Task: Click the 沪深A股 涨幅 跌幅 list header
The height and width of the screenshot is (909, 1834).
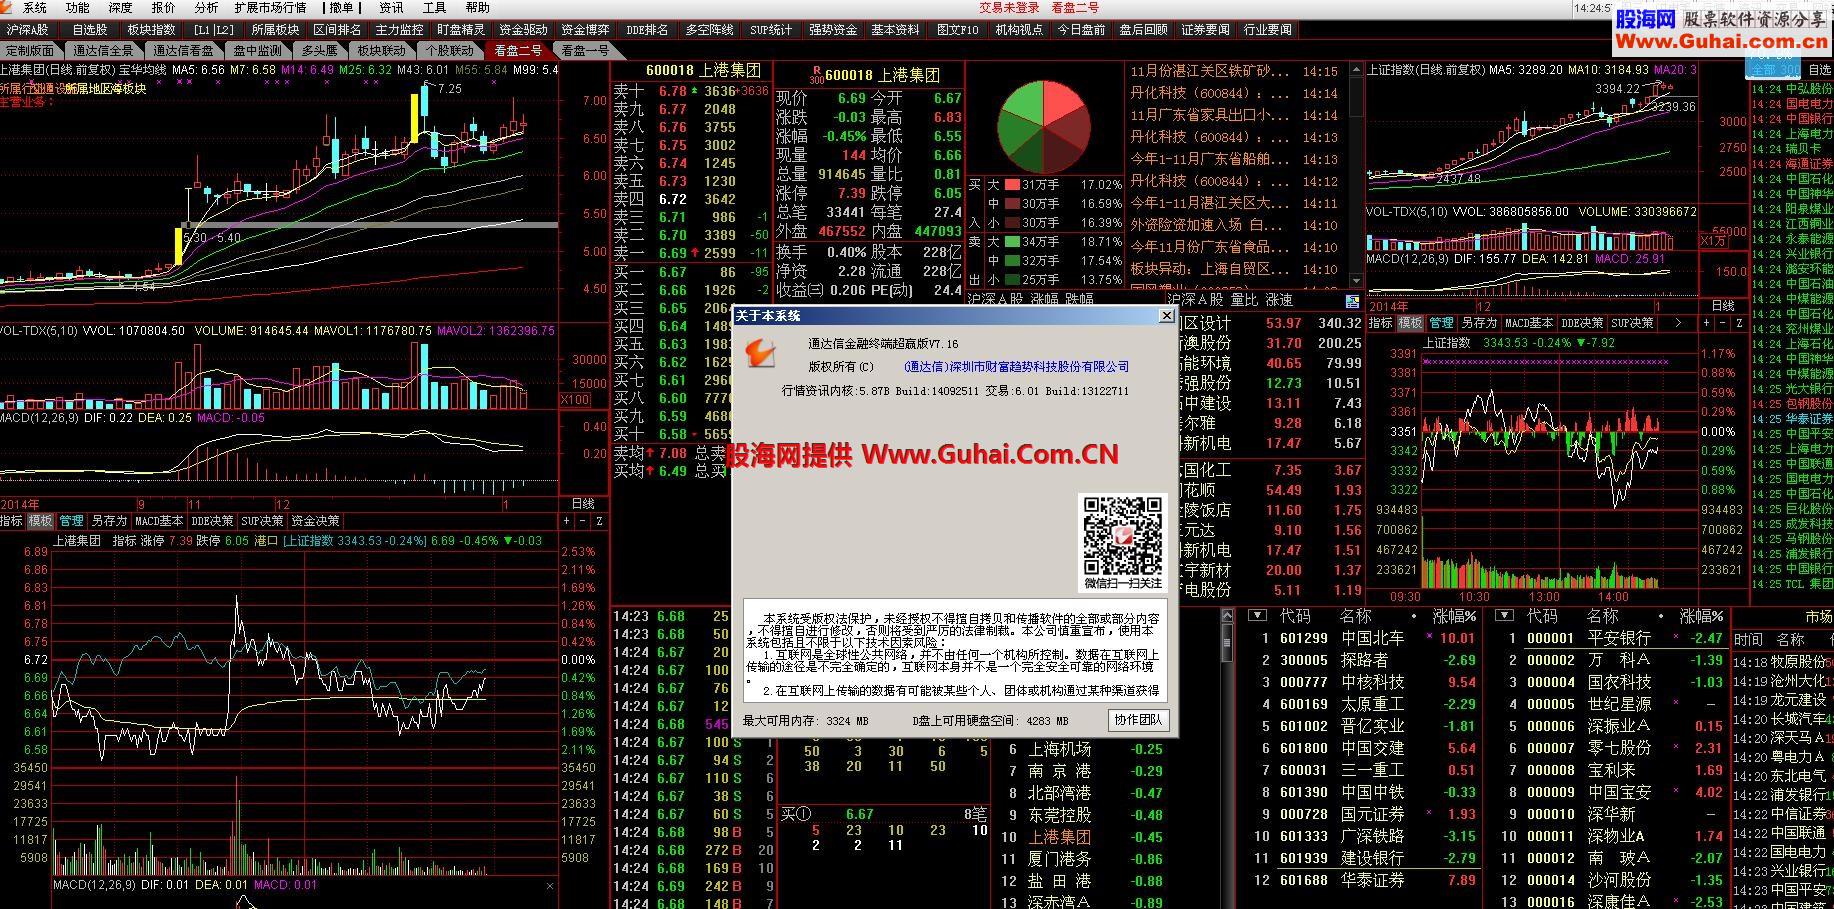Action: tap(1030, 300)
